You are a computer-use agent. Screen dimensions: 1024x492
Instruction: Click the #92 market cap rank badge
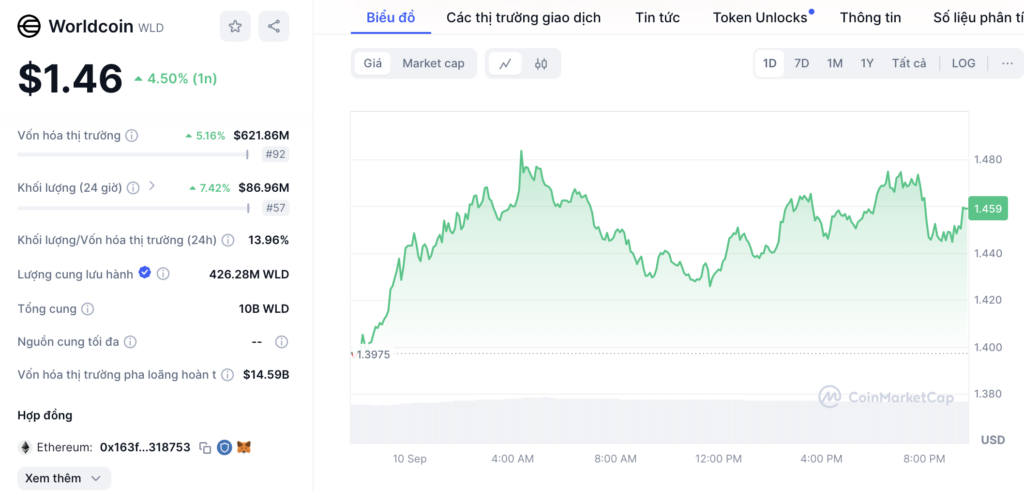click(275, 155)
